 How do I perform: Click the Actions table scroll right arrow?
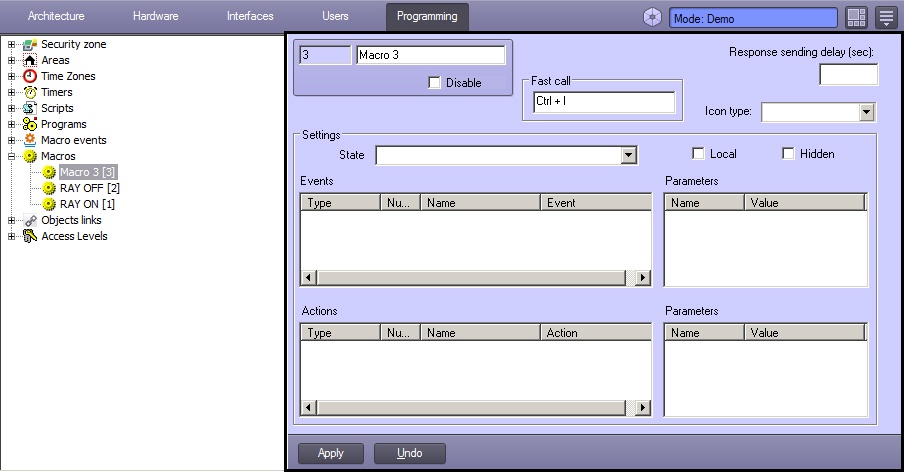643,407
